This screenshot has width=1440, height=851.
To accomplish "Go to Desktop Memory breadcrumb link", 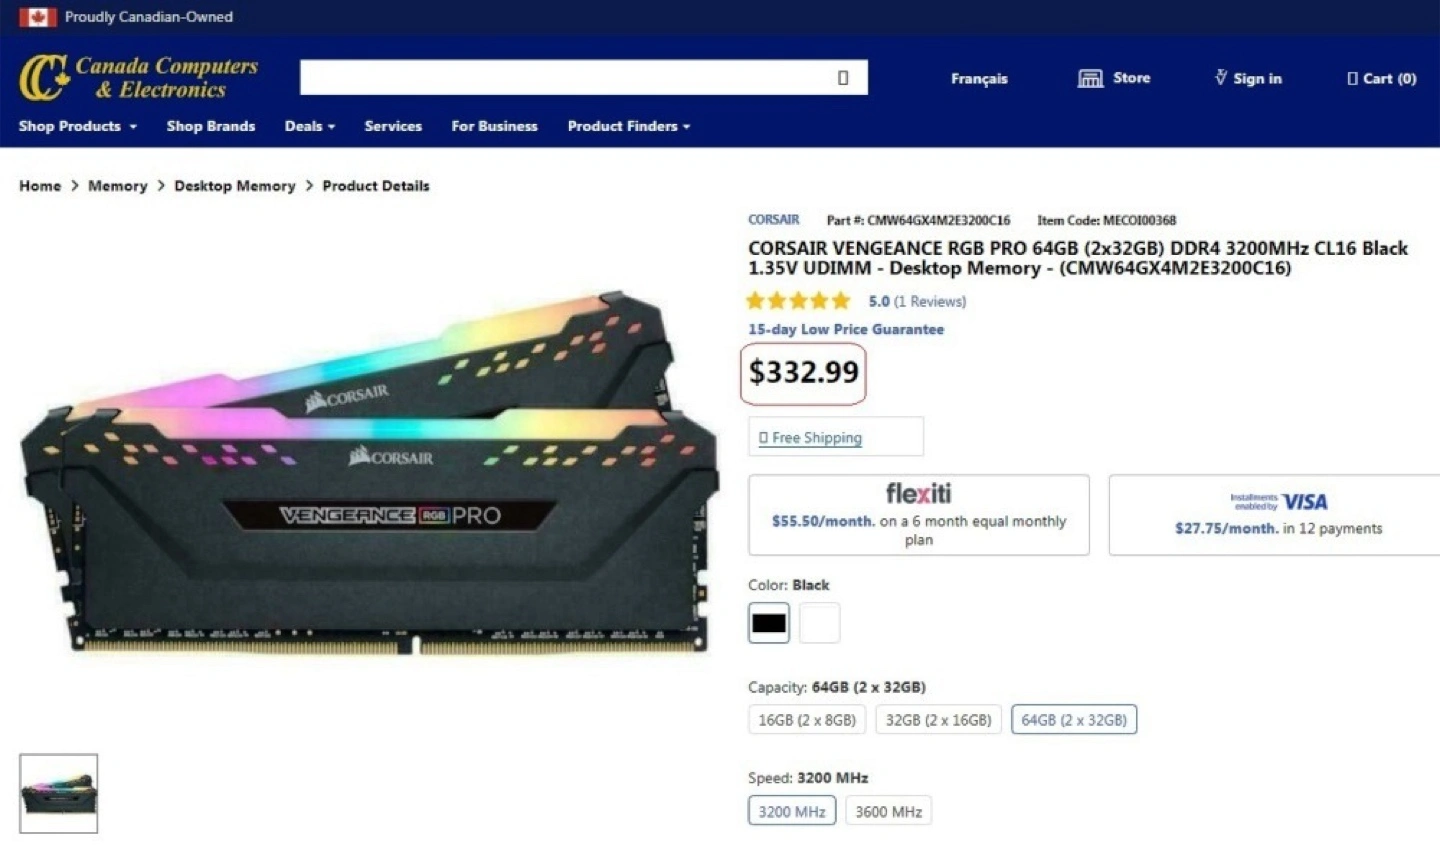I will pos(235,186).
